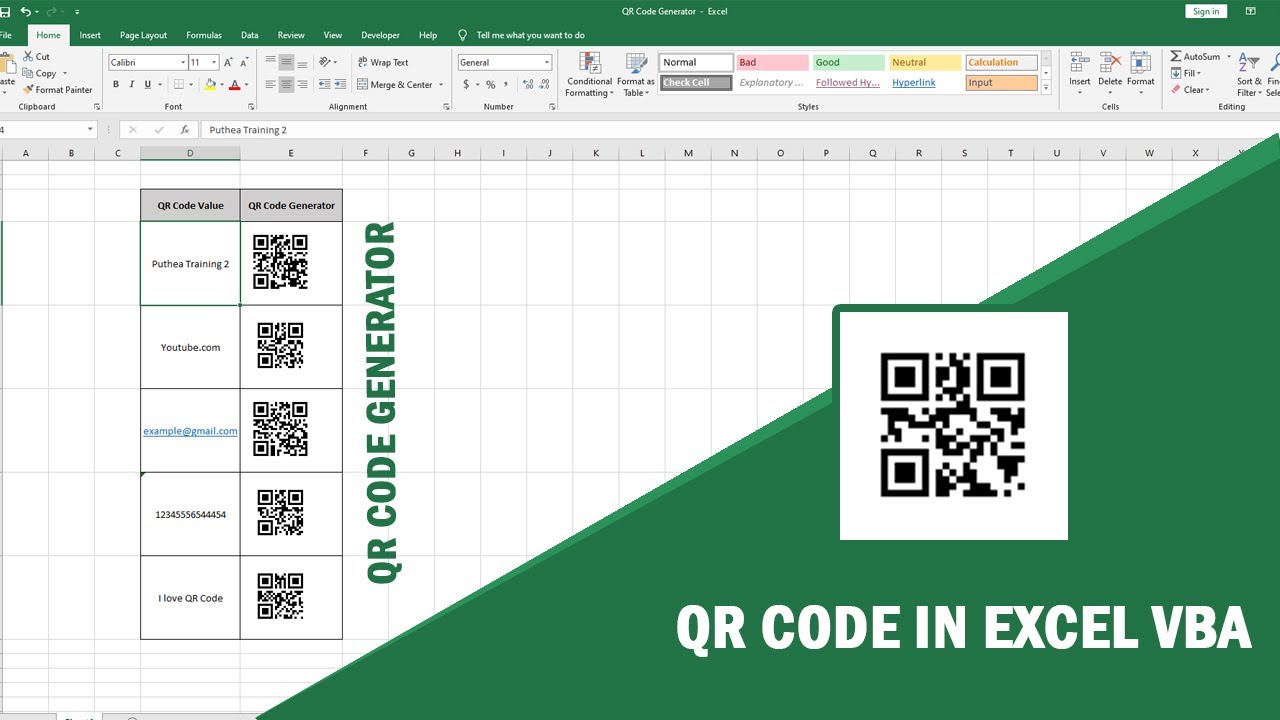The width and height of the screenshot is (1280, 720).
Task: Open the Developer tab
Action: pos(380,35)
